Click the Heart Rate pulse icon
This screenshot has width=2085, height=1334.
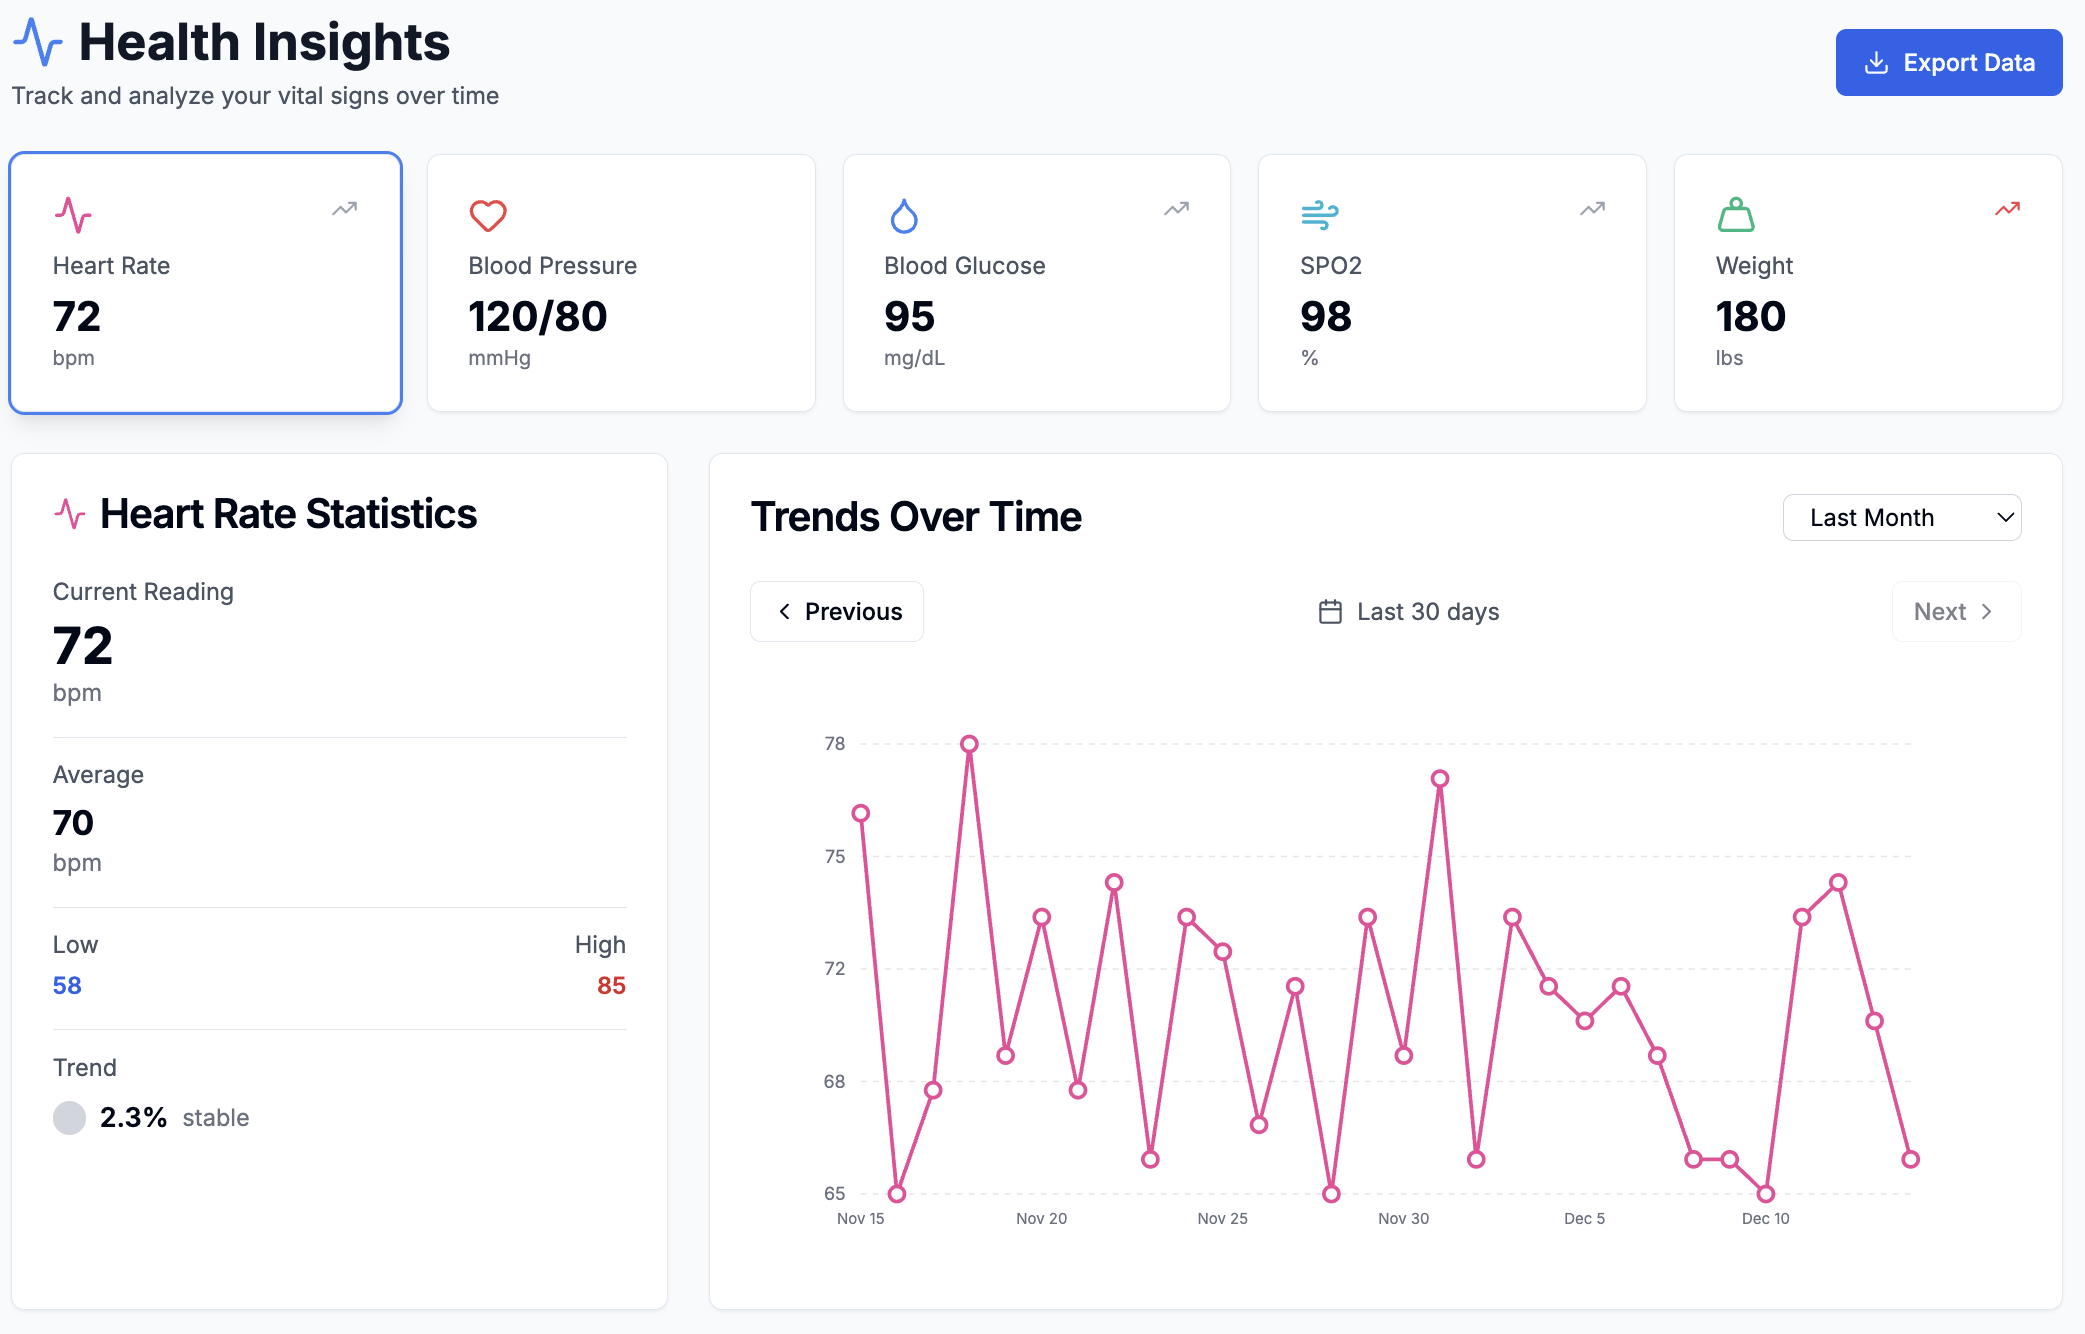[x=73, y=214]
